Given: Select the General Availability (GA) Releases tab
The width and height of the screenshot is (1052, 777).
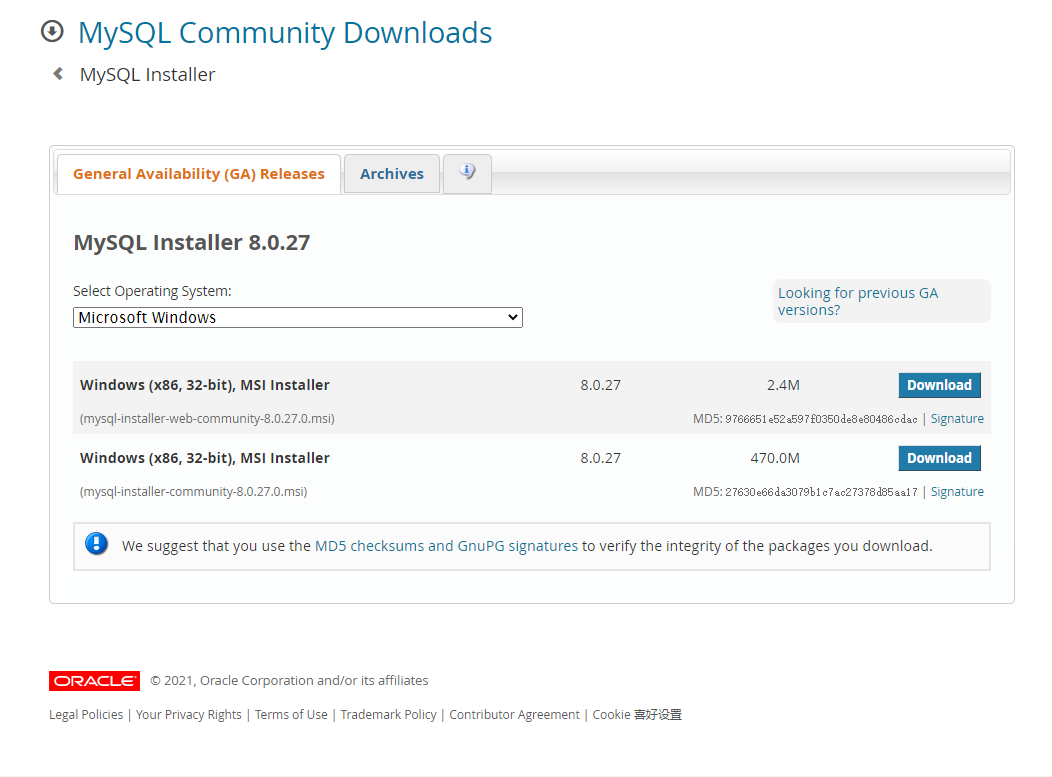Looking at the screenshot, I should 199,174.
